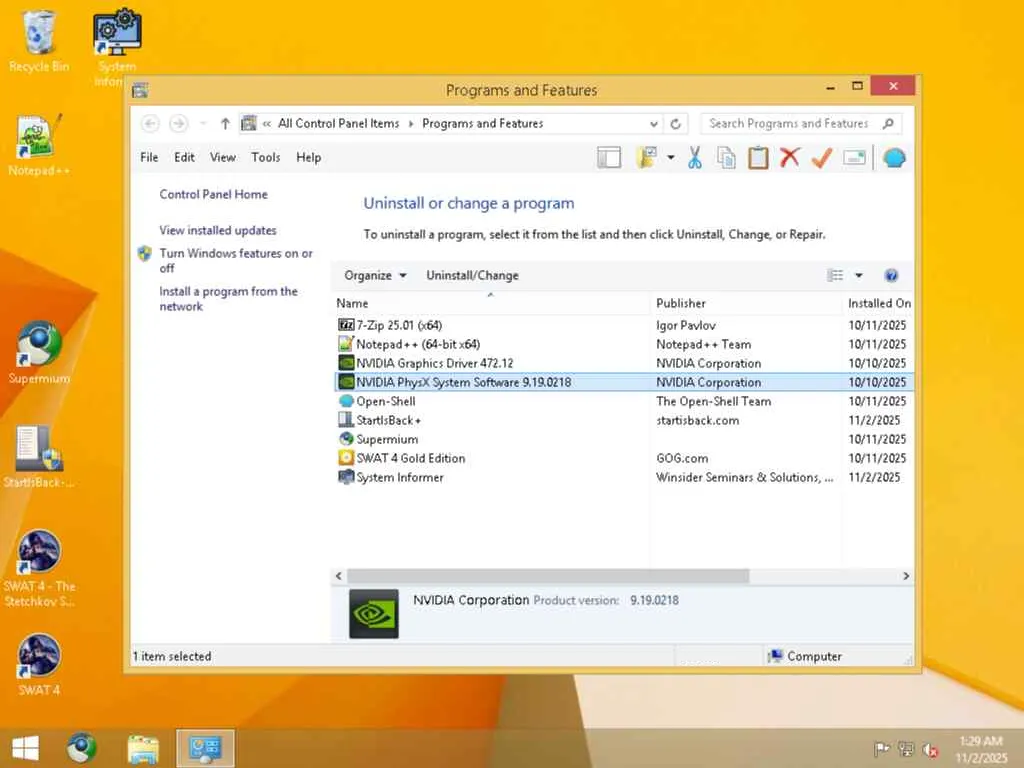Sort by the Publisher column header

(746, 303)
